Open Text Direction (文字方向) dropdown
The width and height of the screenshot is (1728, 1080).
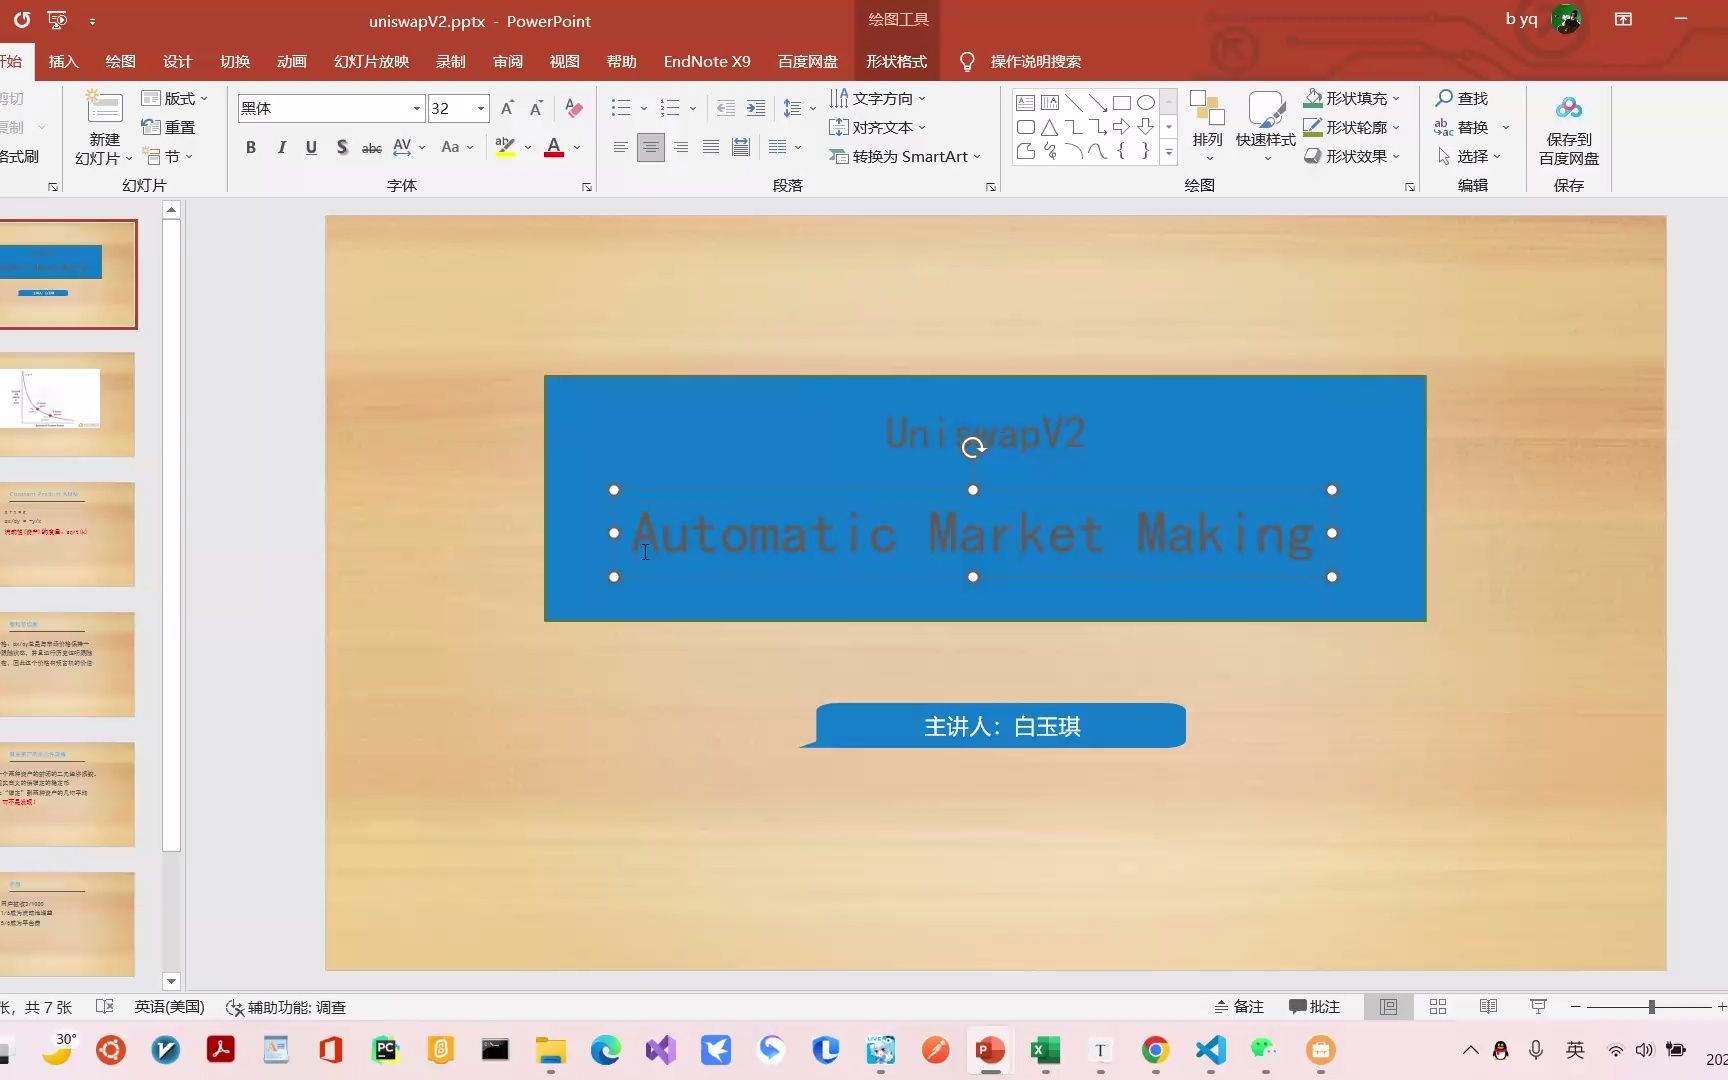tap(878, 98)
